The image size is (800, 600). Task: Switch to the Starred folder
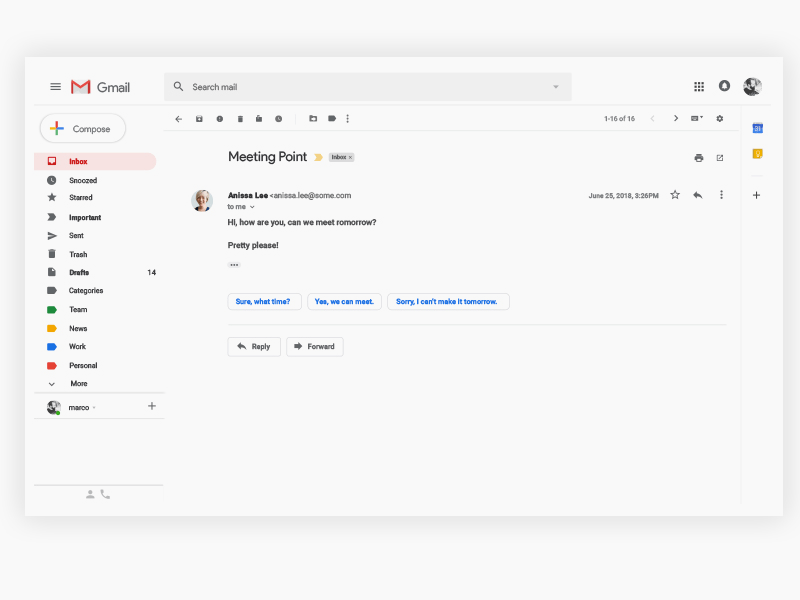coord(79,198)
